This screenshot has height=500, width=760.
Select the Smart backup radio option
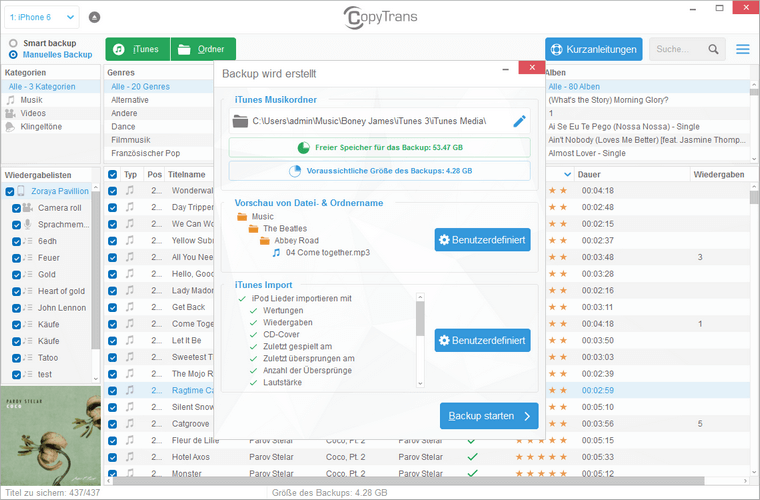pyautogui.click(x=13, y=43)
